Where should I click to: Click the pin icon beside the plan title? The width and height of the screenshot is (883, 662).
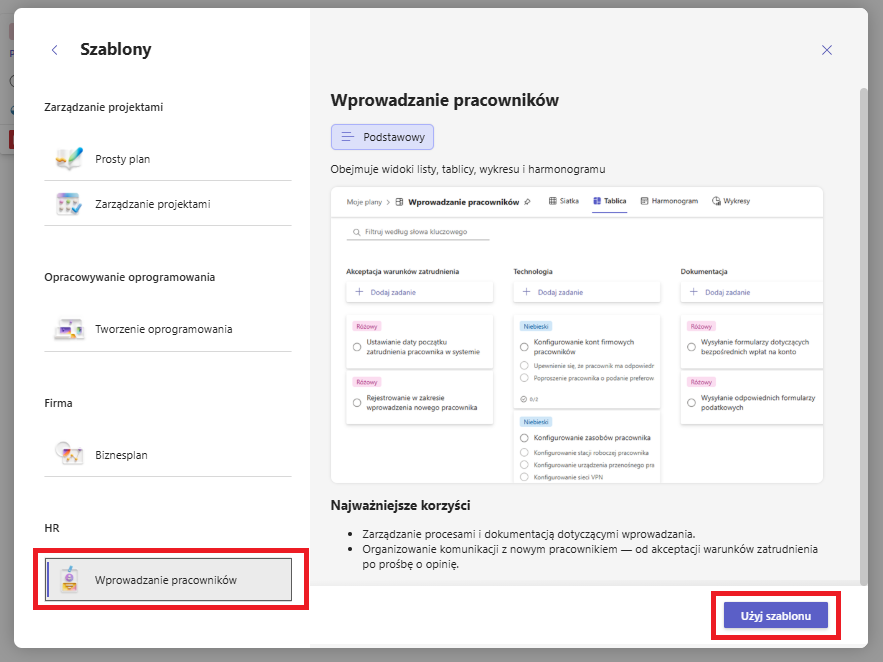coord(528,201)
